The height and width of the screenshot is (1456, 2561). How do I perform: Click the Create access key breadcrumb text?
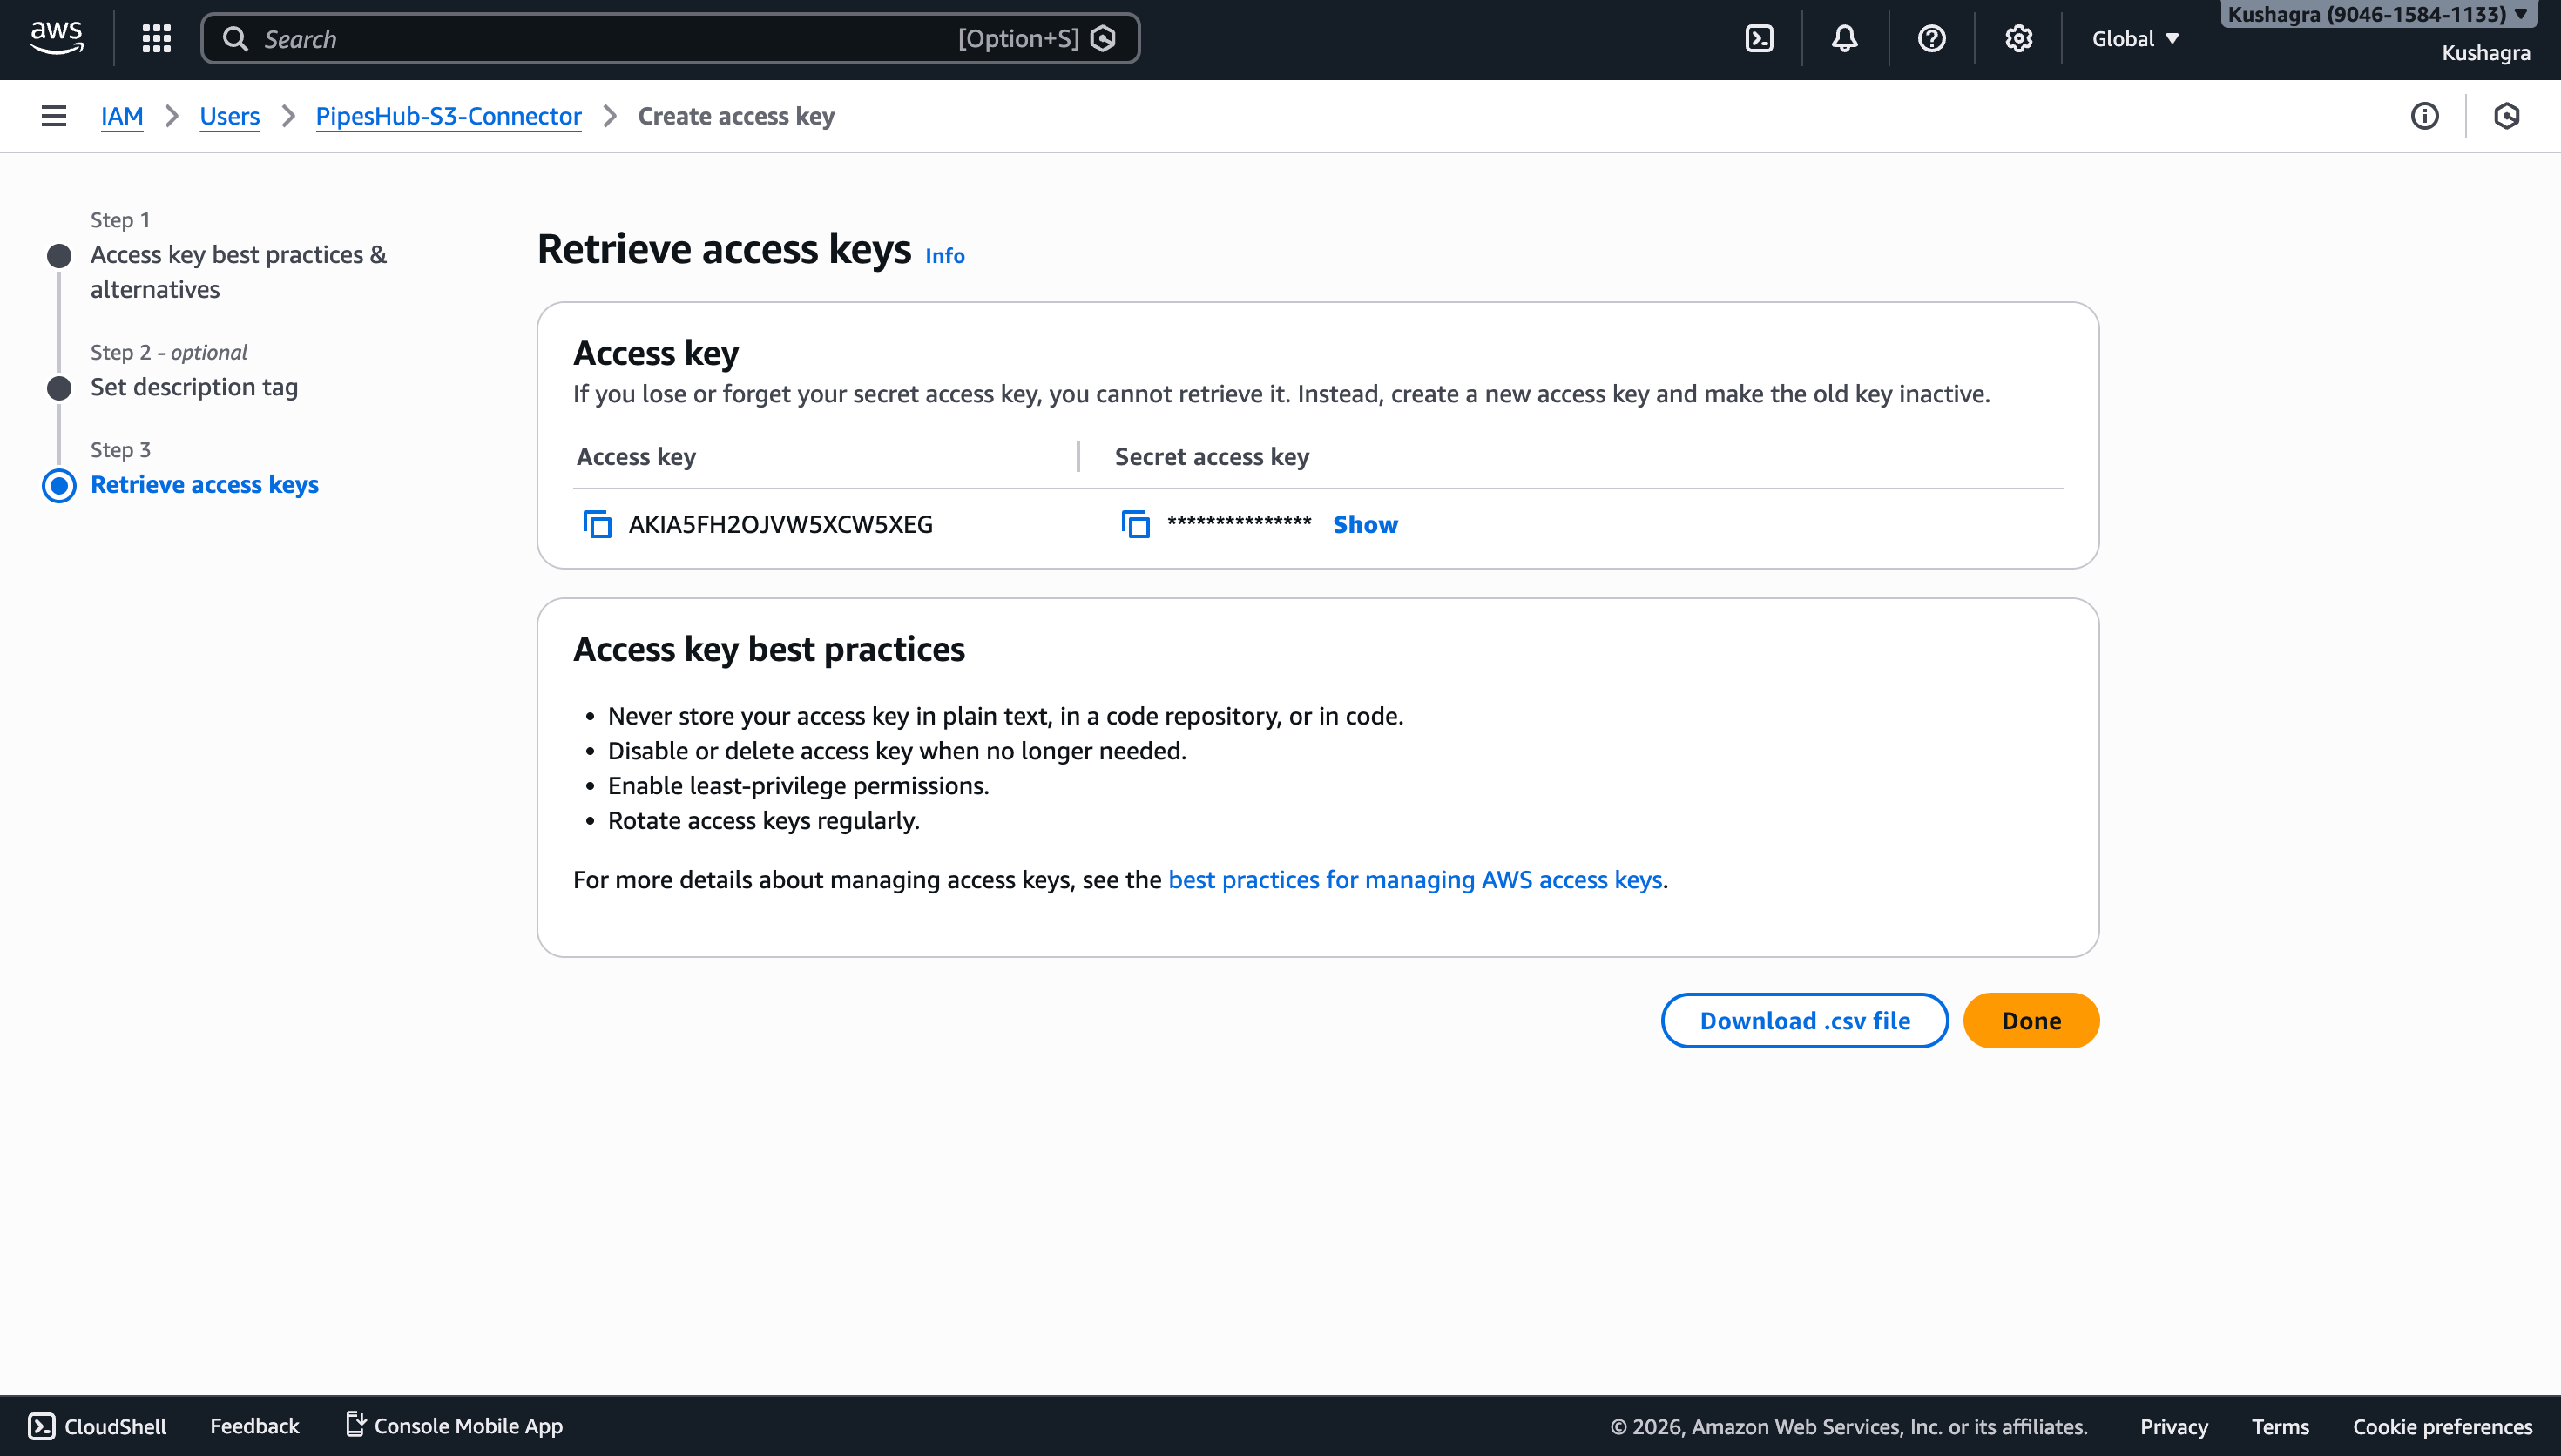(x=736, y=116)
